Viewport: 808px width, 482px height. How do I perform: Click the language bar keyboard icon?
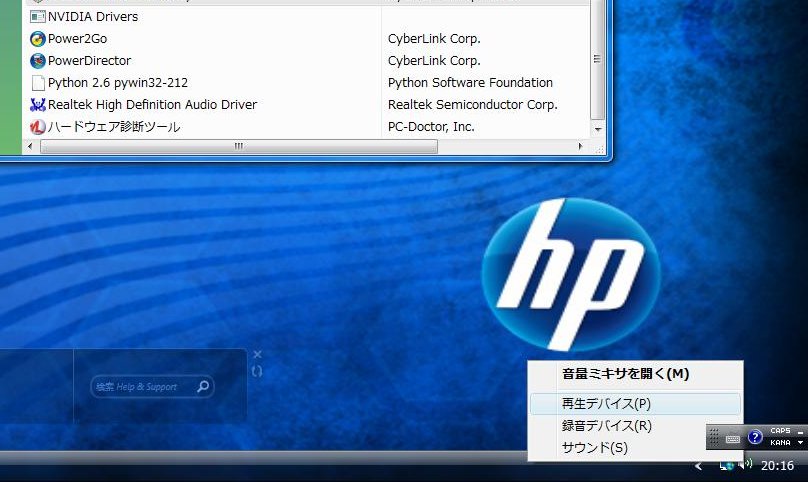pos(733,439)
